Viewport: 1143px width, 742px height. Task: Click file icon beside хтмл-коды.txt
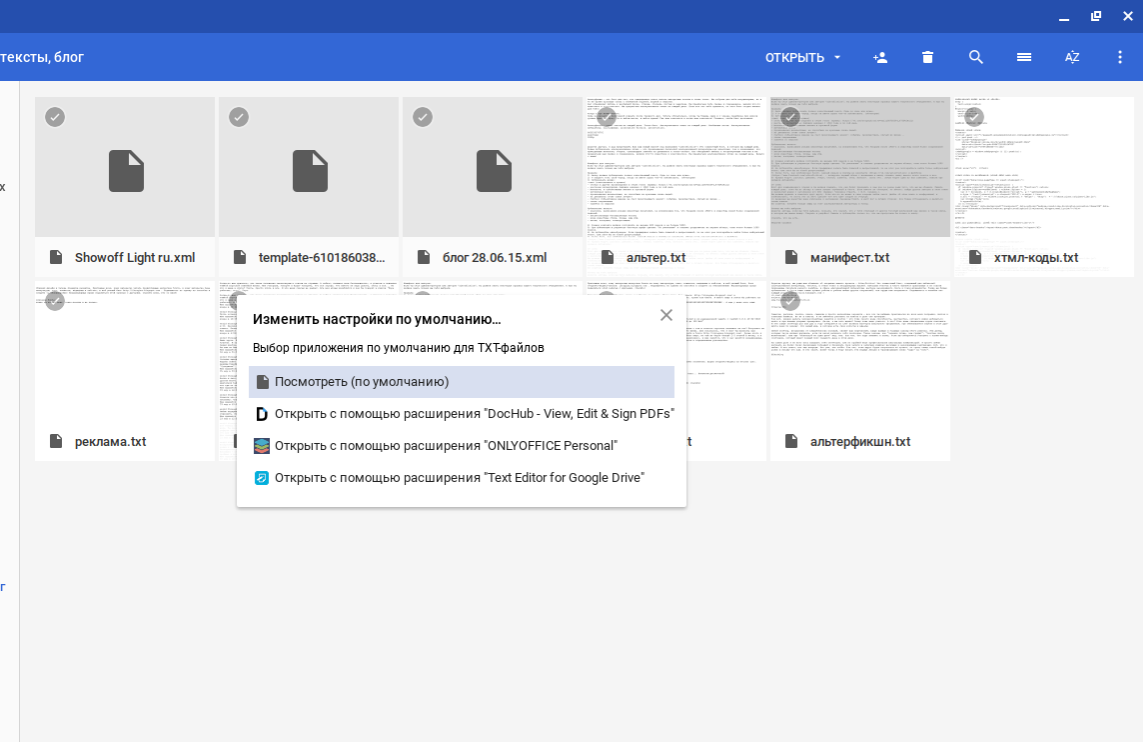(x=975, y=257)
